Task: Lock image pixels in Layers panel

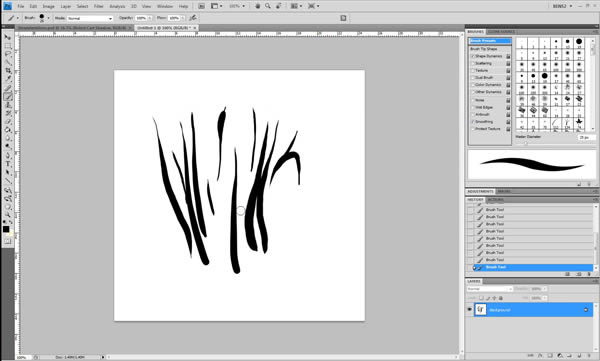Action: pos(488,298)
